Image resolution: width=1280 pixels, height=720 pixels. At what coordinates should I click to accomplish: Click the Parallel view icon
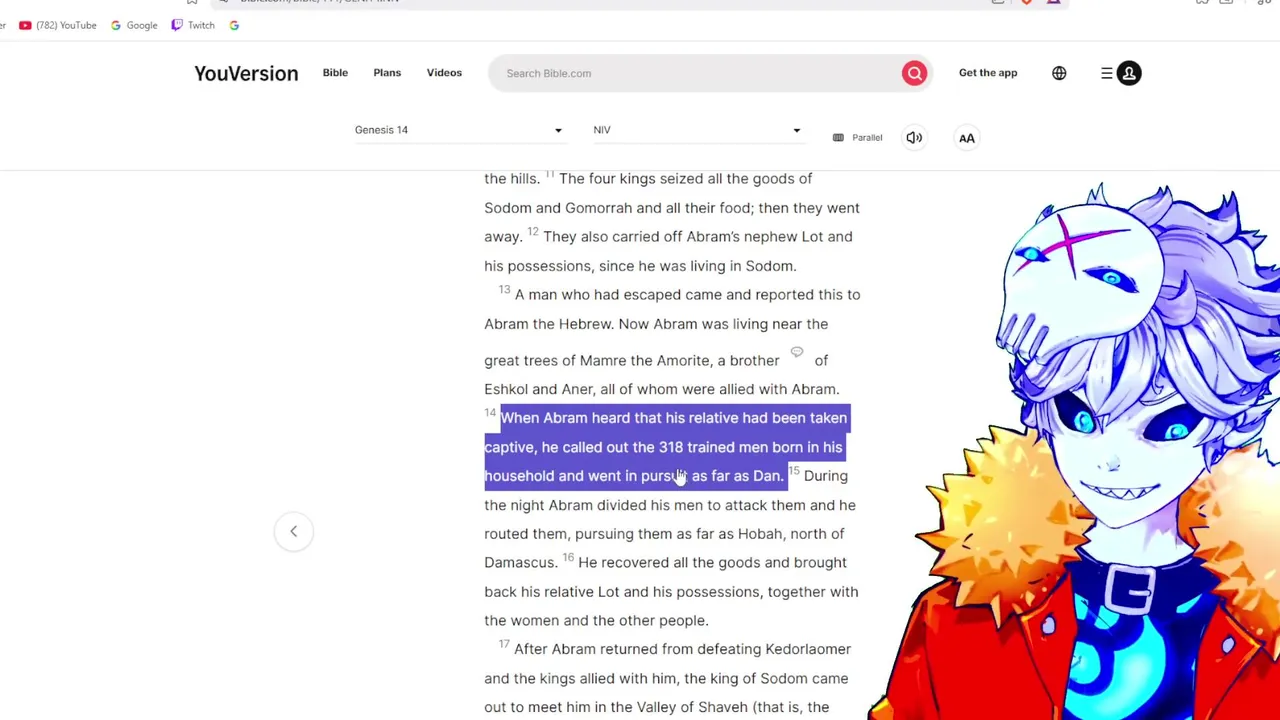(838, 138)
